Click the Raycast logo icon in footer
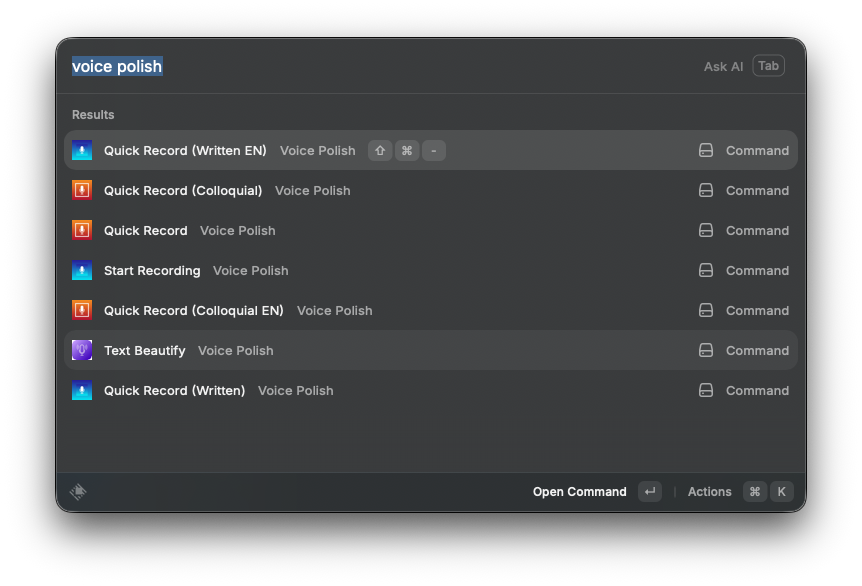Viewport: 862px width, 586px height. [x=78, y=491]
